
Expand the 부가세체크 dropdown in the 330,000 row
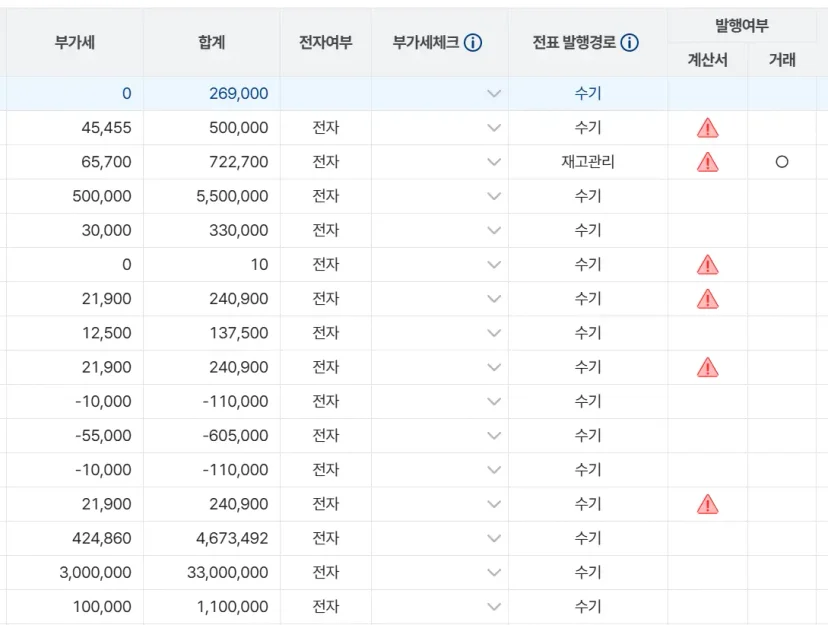coord(494,230)
